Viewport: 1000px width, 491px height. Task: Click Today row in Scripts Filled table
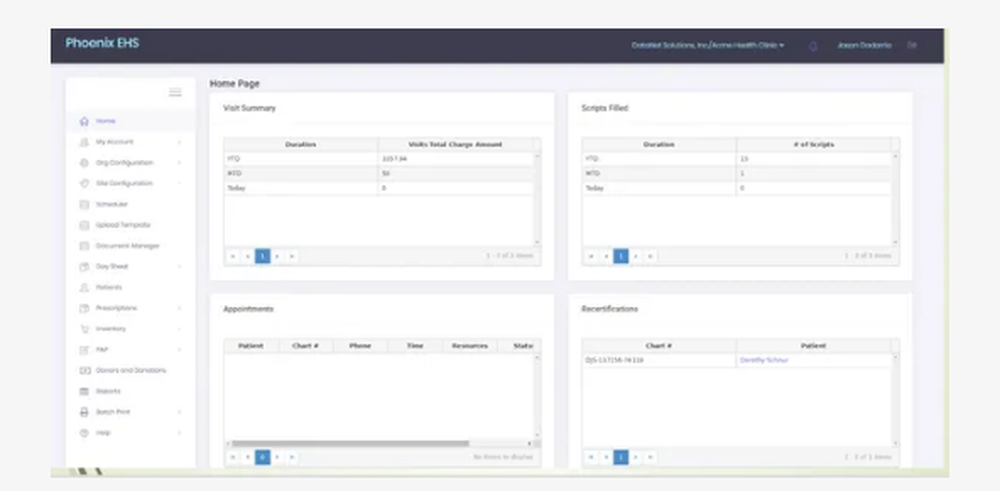point(737,188)
